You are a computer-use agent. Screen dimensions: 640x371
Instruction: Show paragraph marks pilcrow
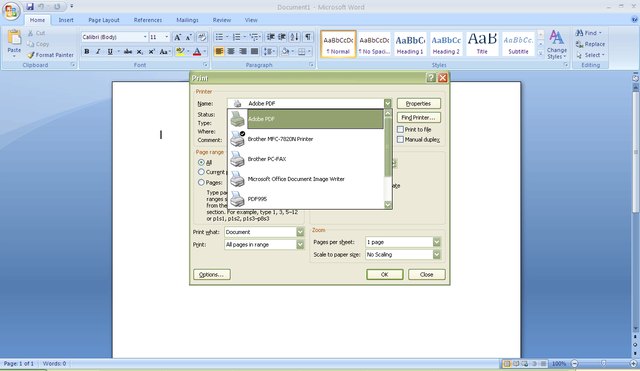click(308, 37)
